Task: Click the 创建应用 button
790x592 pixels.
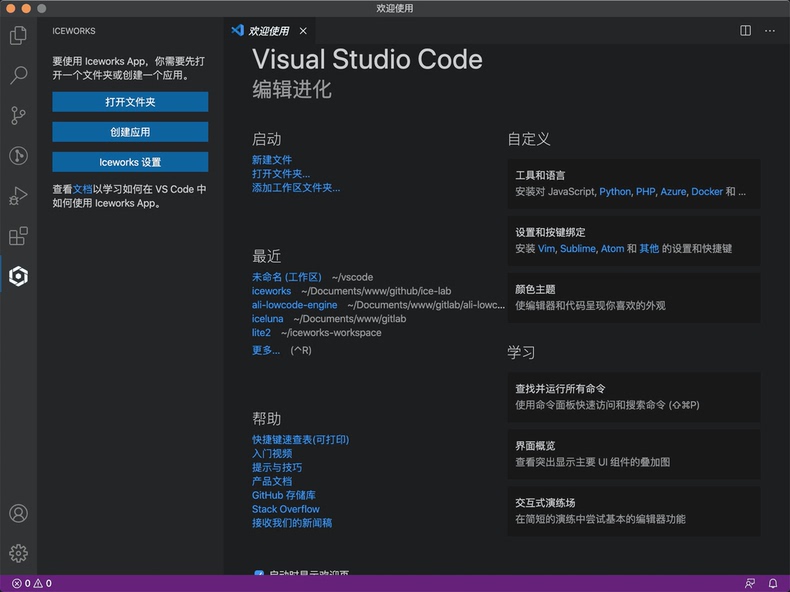Action: tap(130, 132)
